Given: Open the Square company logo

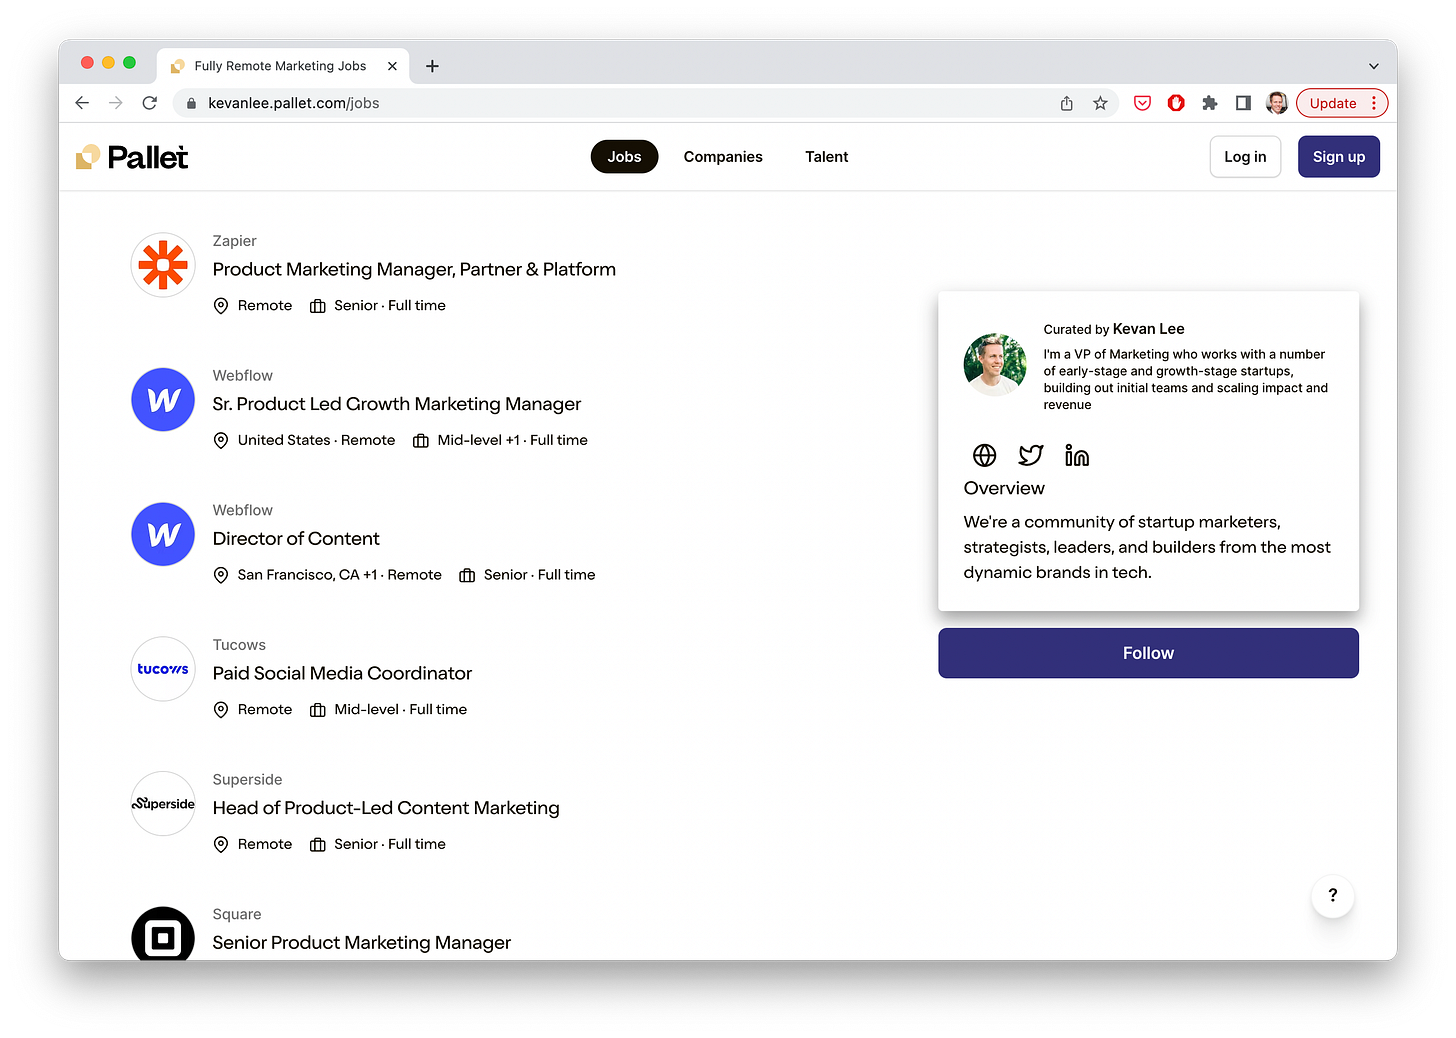Looking at the screenshot, I should coord(163,933).
